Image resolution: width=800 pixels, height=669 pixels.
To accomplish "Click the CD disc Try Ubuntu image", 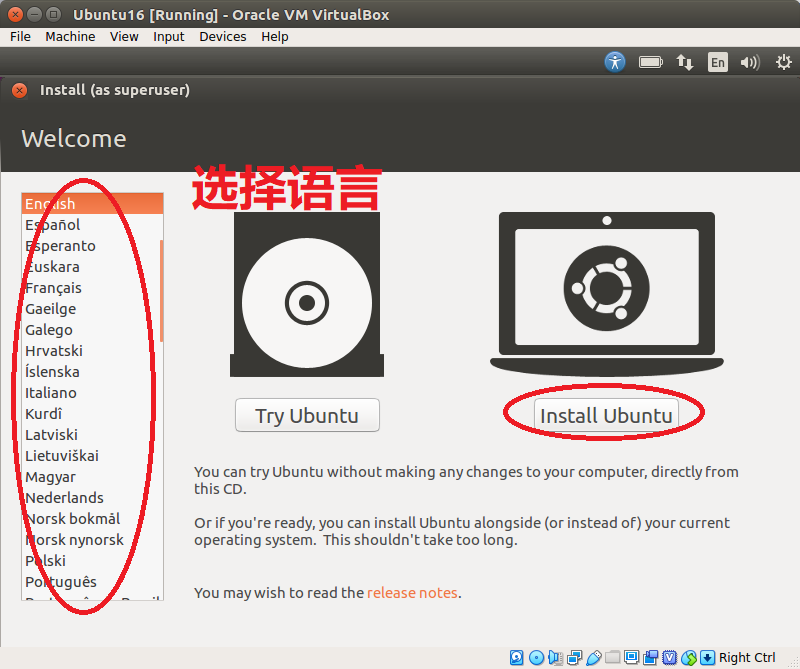I will 307,294.
